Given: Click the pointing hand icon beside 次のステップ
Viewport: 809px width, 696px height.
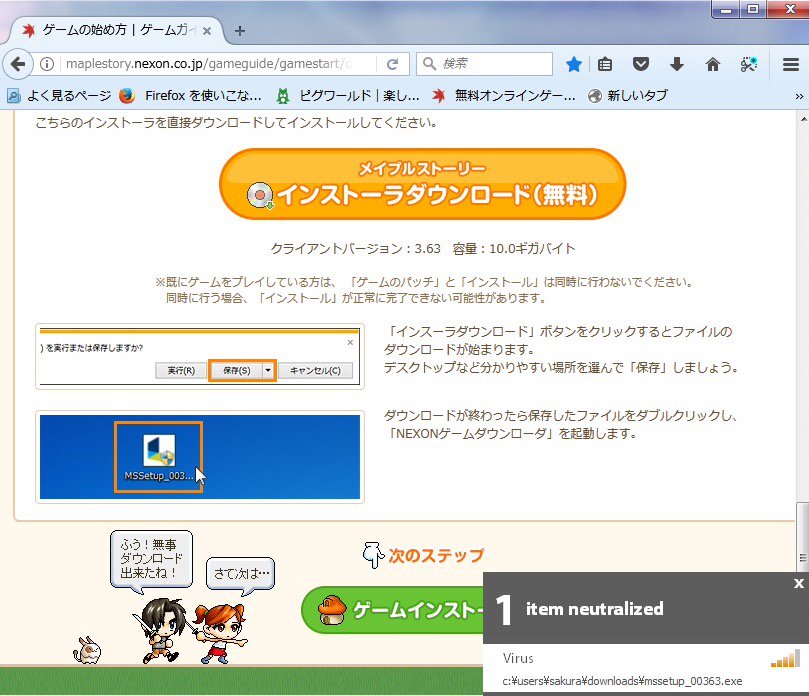Looking at the screenshot, I should 373,555.
